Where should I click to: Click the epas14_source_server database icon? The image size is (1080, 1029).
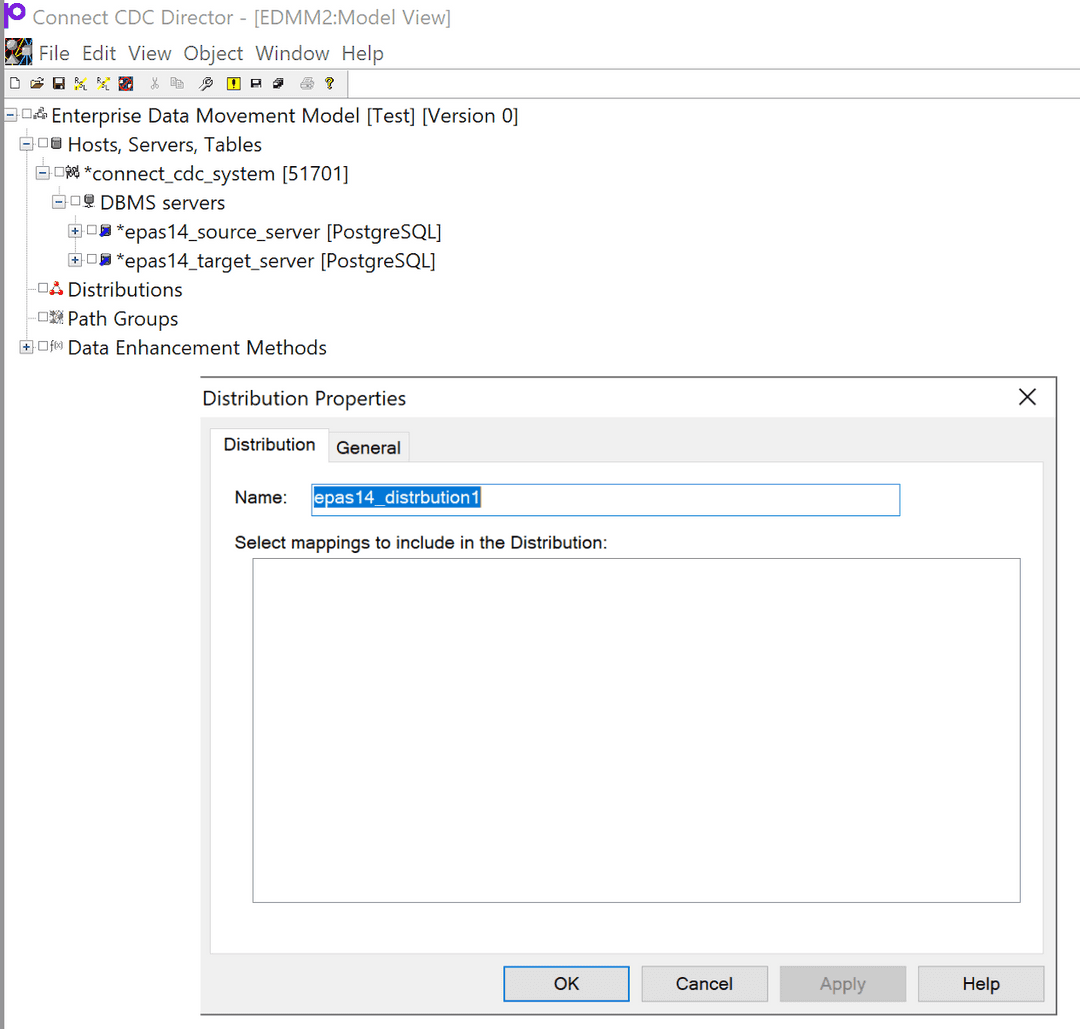tap(105, 232)
